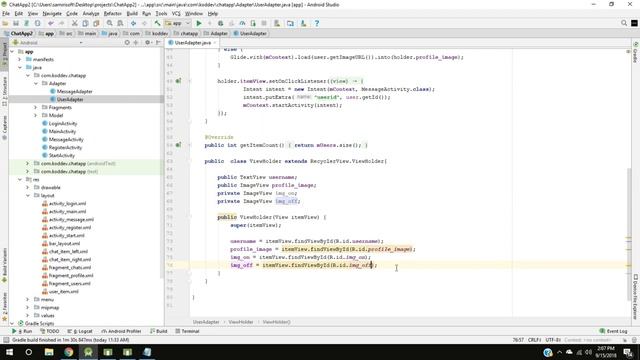Screen dimensions: 640x360
Task: Open the Android Profiler tool window
Action: [121, 331]
